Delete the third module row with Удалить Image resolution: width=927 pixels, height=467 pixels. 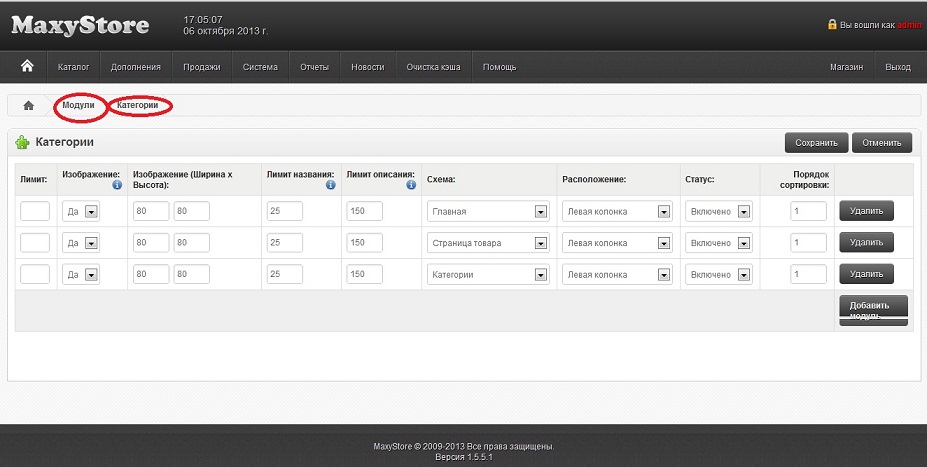click(865, 274)
